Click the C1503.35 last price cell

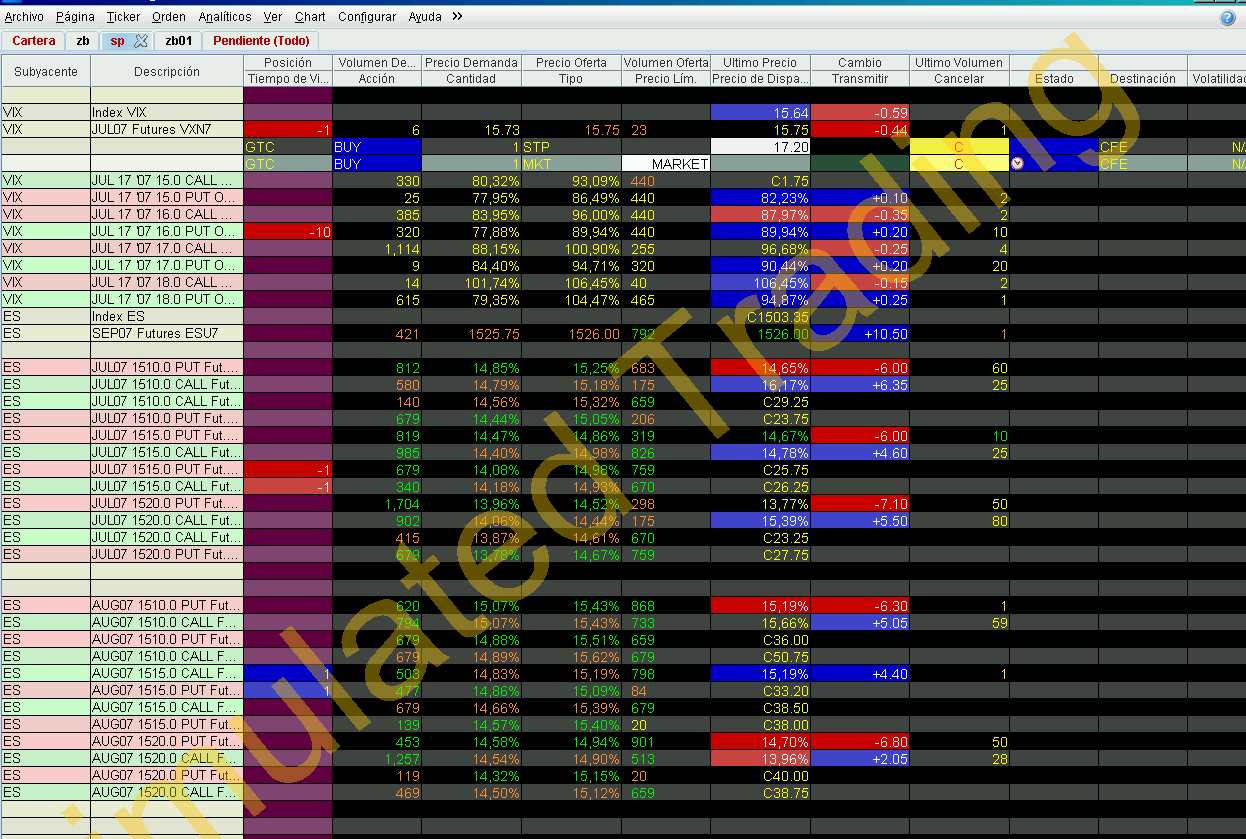(760, 317)
